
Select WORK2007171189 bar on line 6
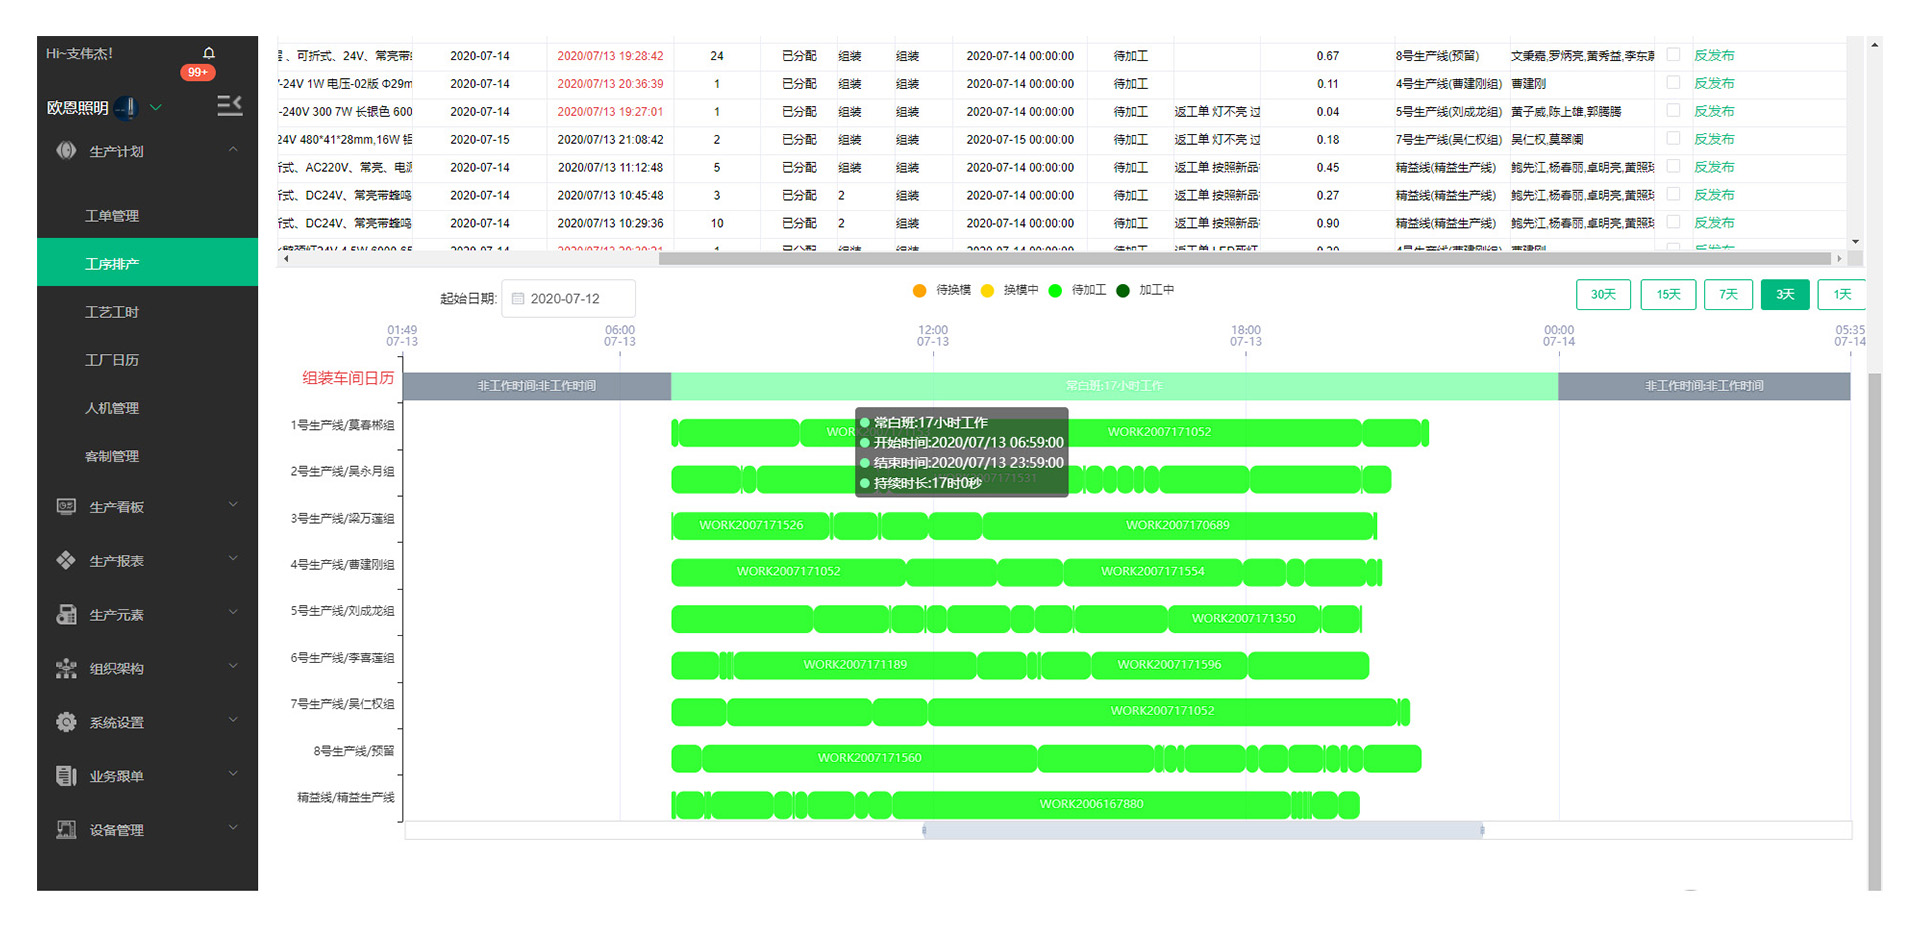[855, 665]
